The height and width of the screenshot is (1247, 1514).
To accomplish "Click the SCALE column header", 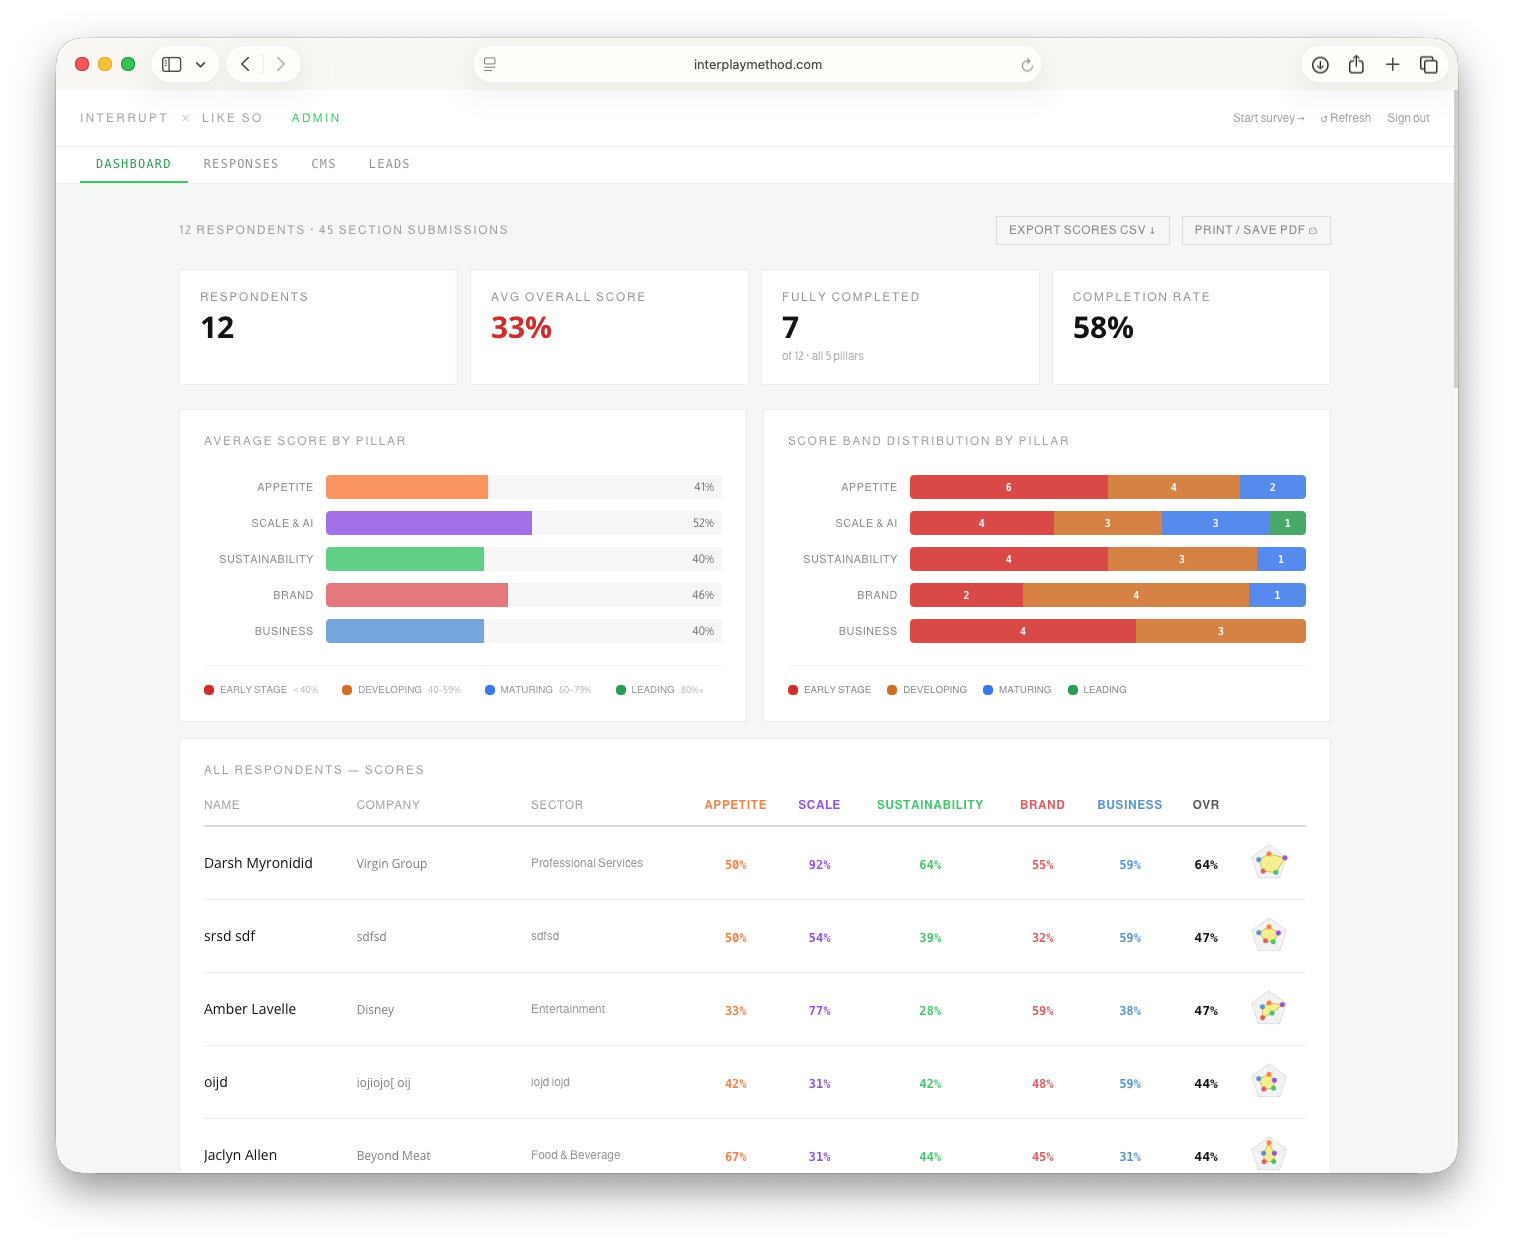I will click(x=819, y=805).
